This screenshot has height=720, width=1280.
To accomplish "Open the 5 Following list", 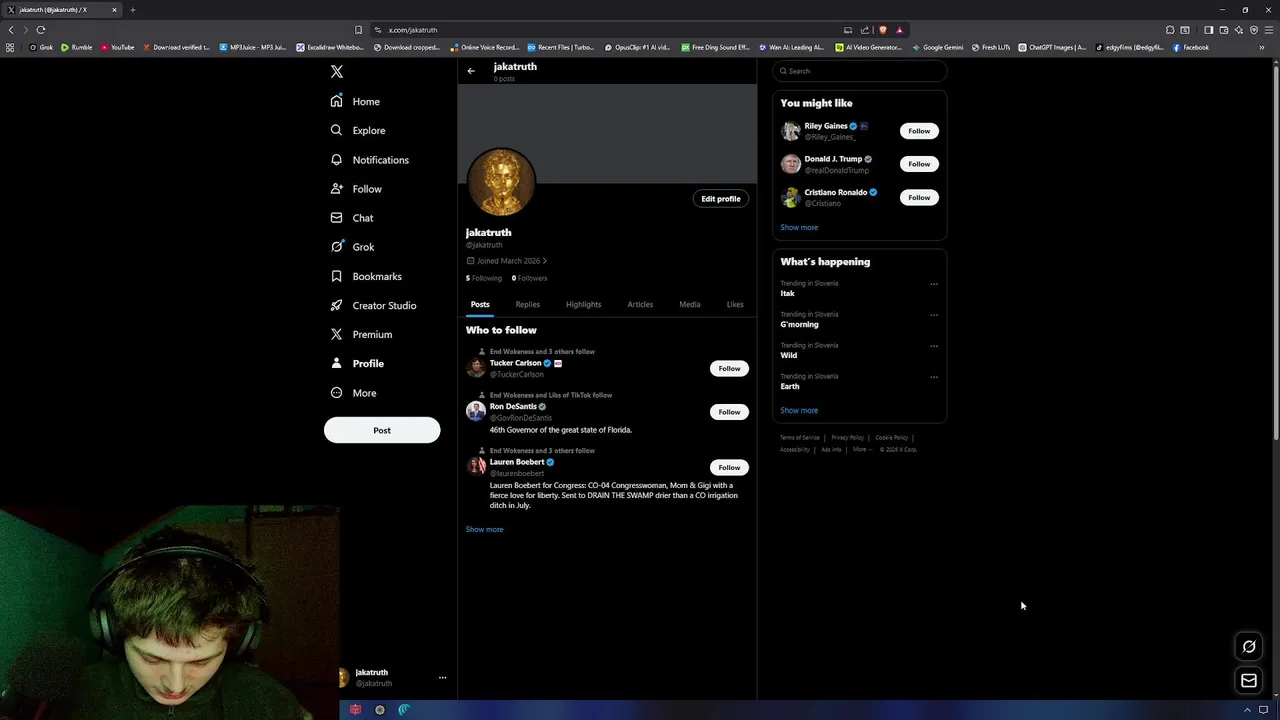I will pyautogui.click(x=484, y=278).
